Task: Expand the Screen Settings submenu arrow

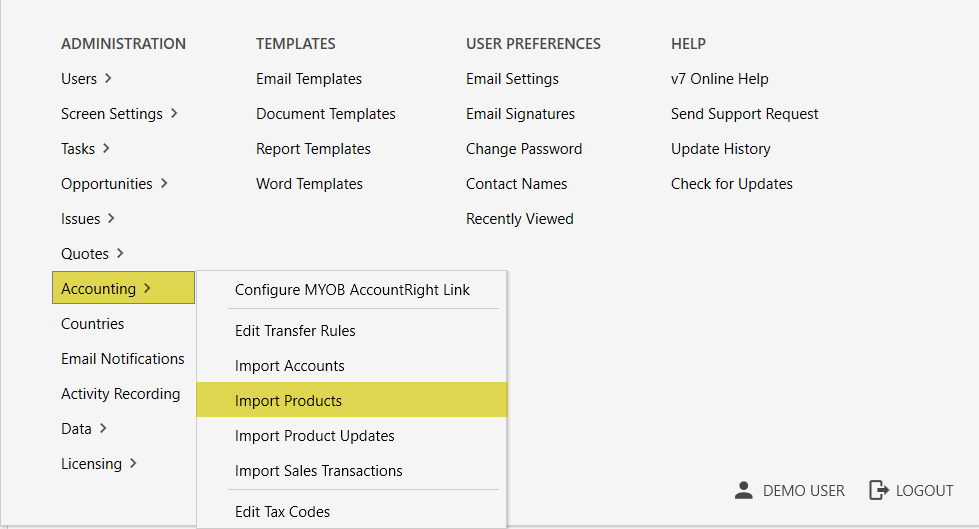Action: [174, 113]
